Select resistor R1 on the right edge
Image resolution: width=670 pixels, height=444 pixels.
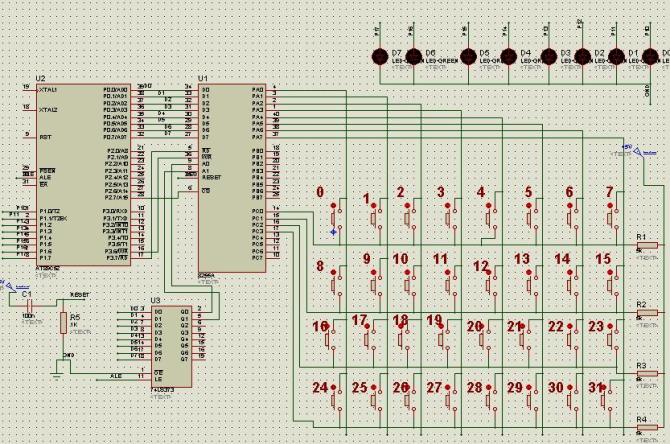645,247
